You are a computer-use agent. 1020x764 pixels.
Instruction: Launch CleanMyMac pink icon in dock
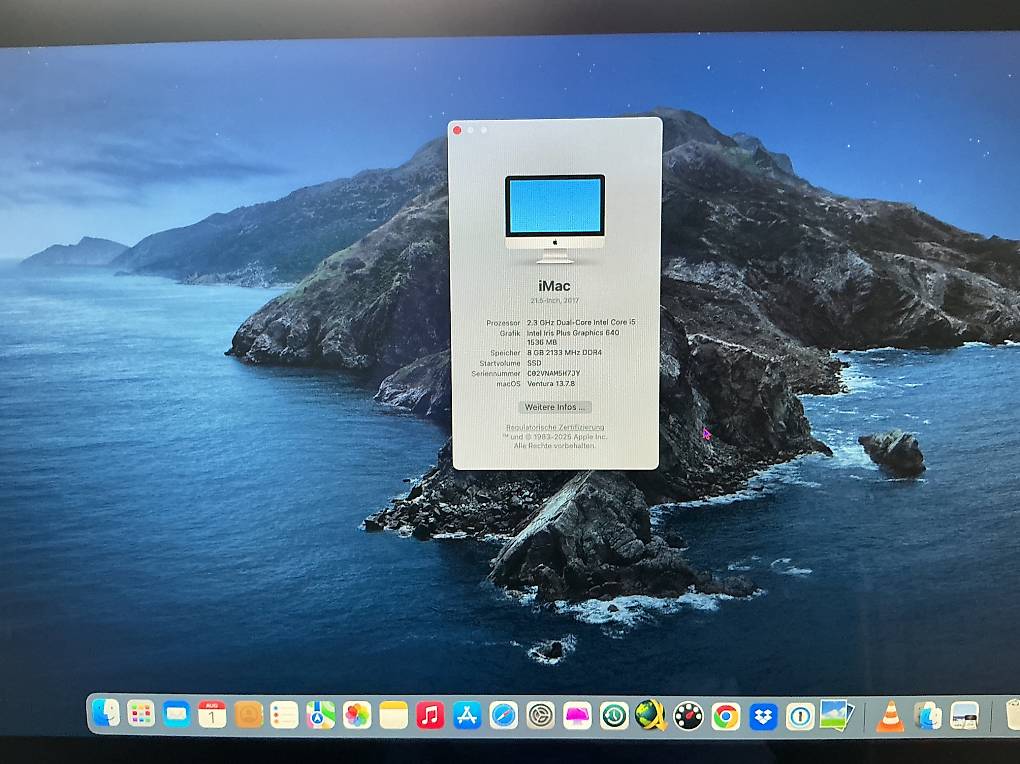[577, 716]
